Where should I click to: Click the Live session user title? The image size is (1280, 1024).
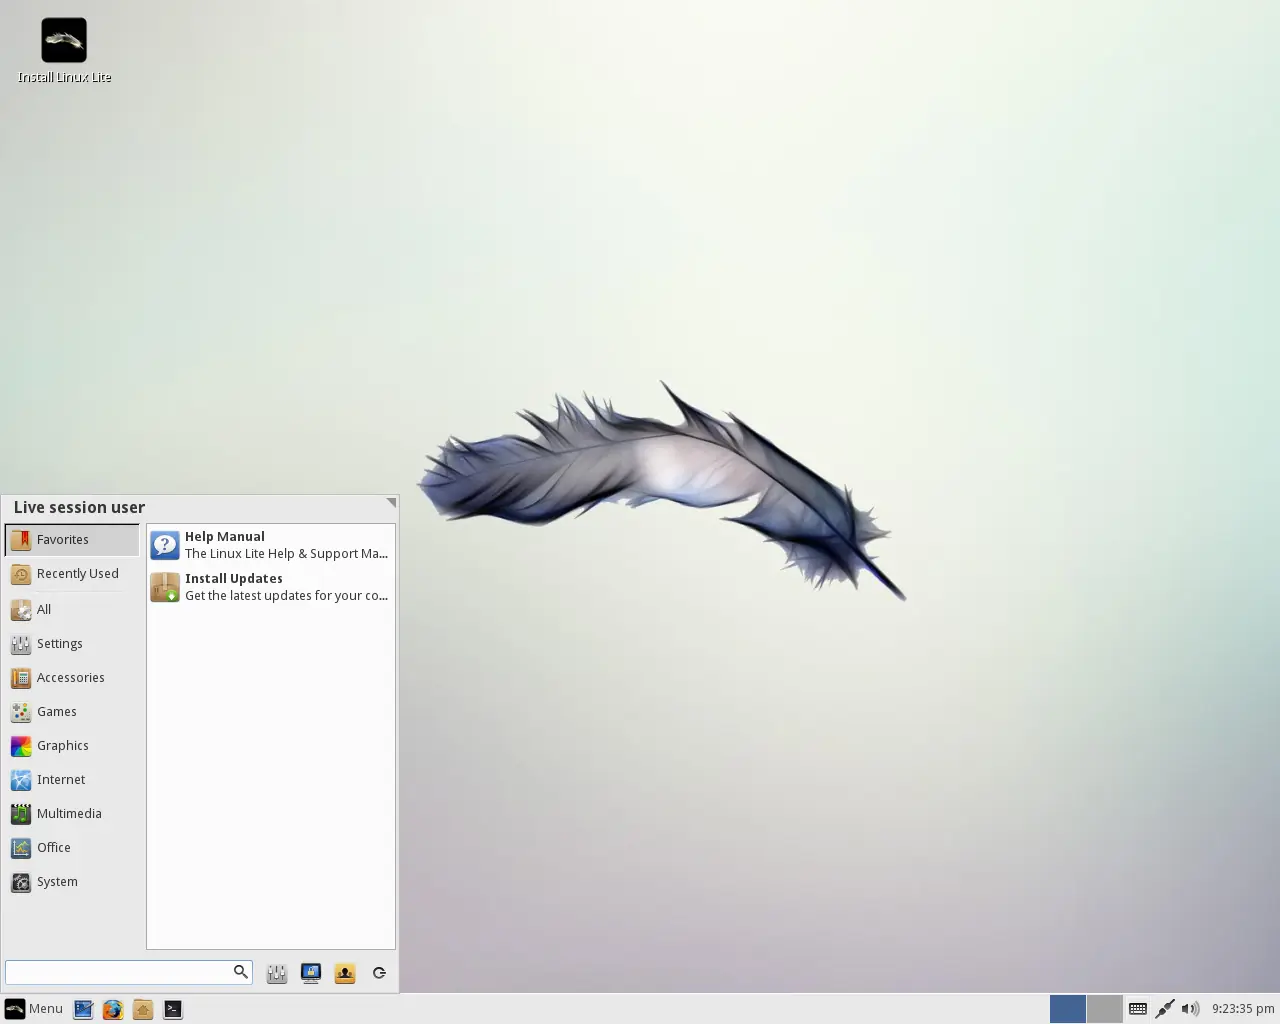pyautogui.click(x=79, y=508)
